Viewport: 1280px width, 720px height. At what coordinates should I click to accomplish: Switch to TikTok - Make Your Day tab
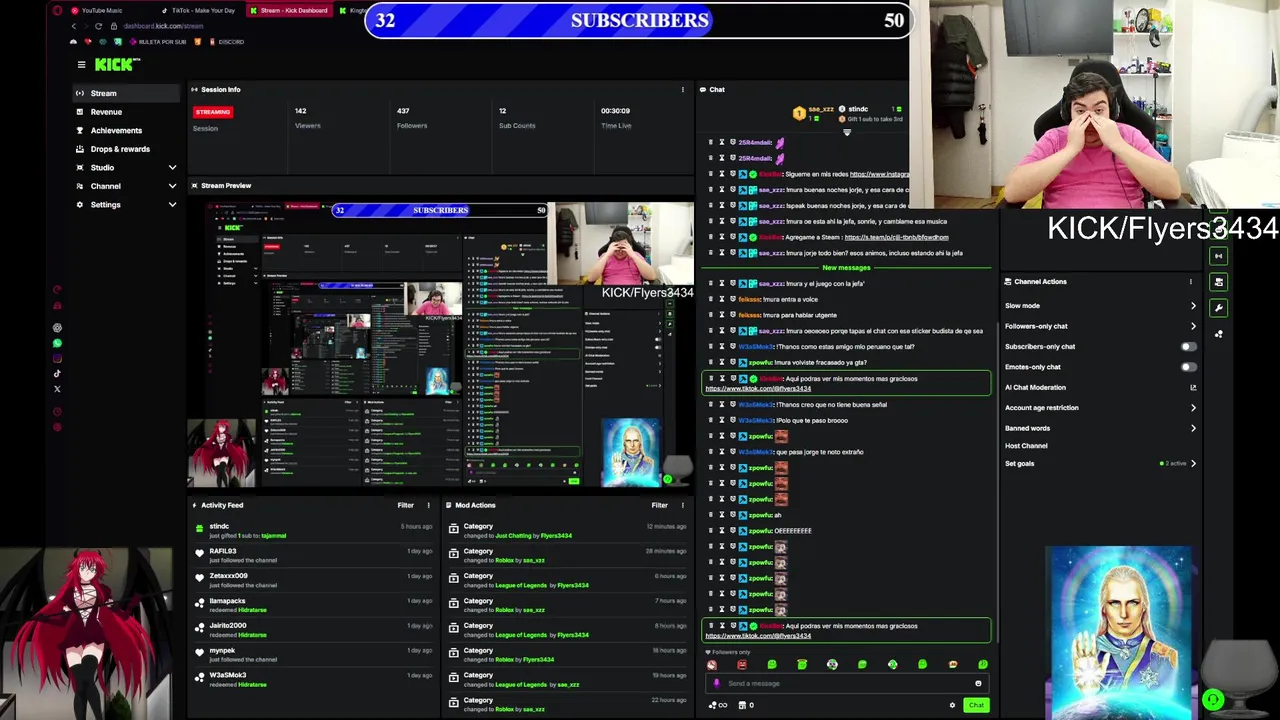[200, 10]
